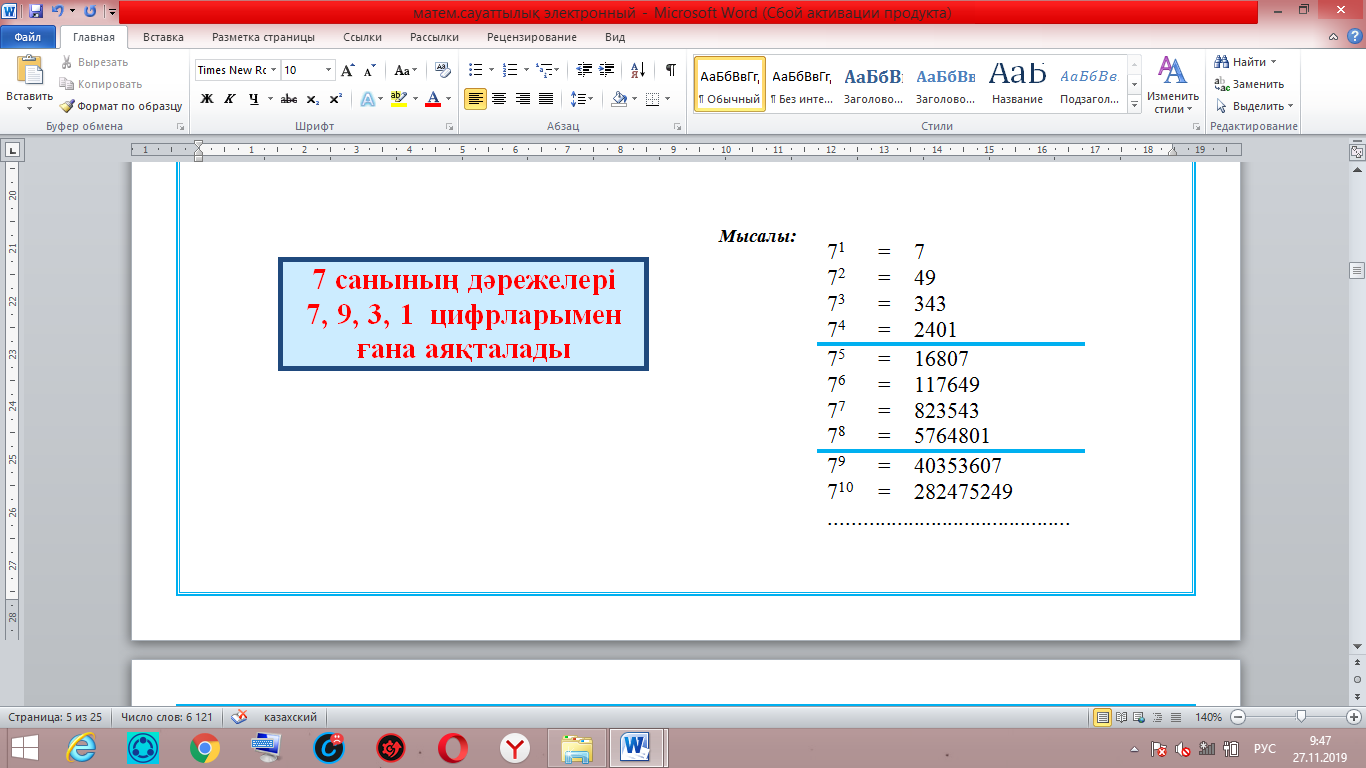The height and width of the screenshot is (768, 1366).
Task: Open Выделить dropdown menu
Action: click(x=1254, y=106)
